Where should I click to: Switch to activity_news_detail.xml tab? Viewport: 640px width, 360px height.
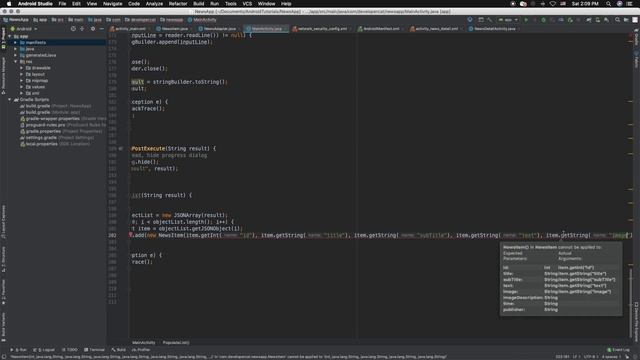click(x=436, y=29)
